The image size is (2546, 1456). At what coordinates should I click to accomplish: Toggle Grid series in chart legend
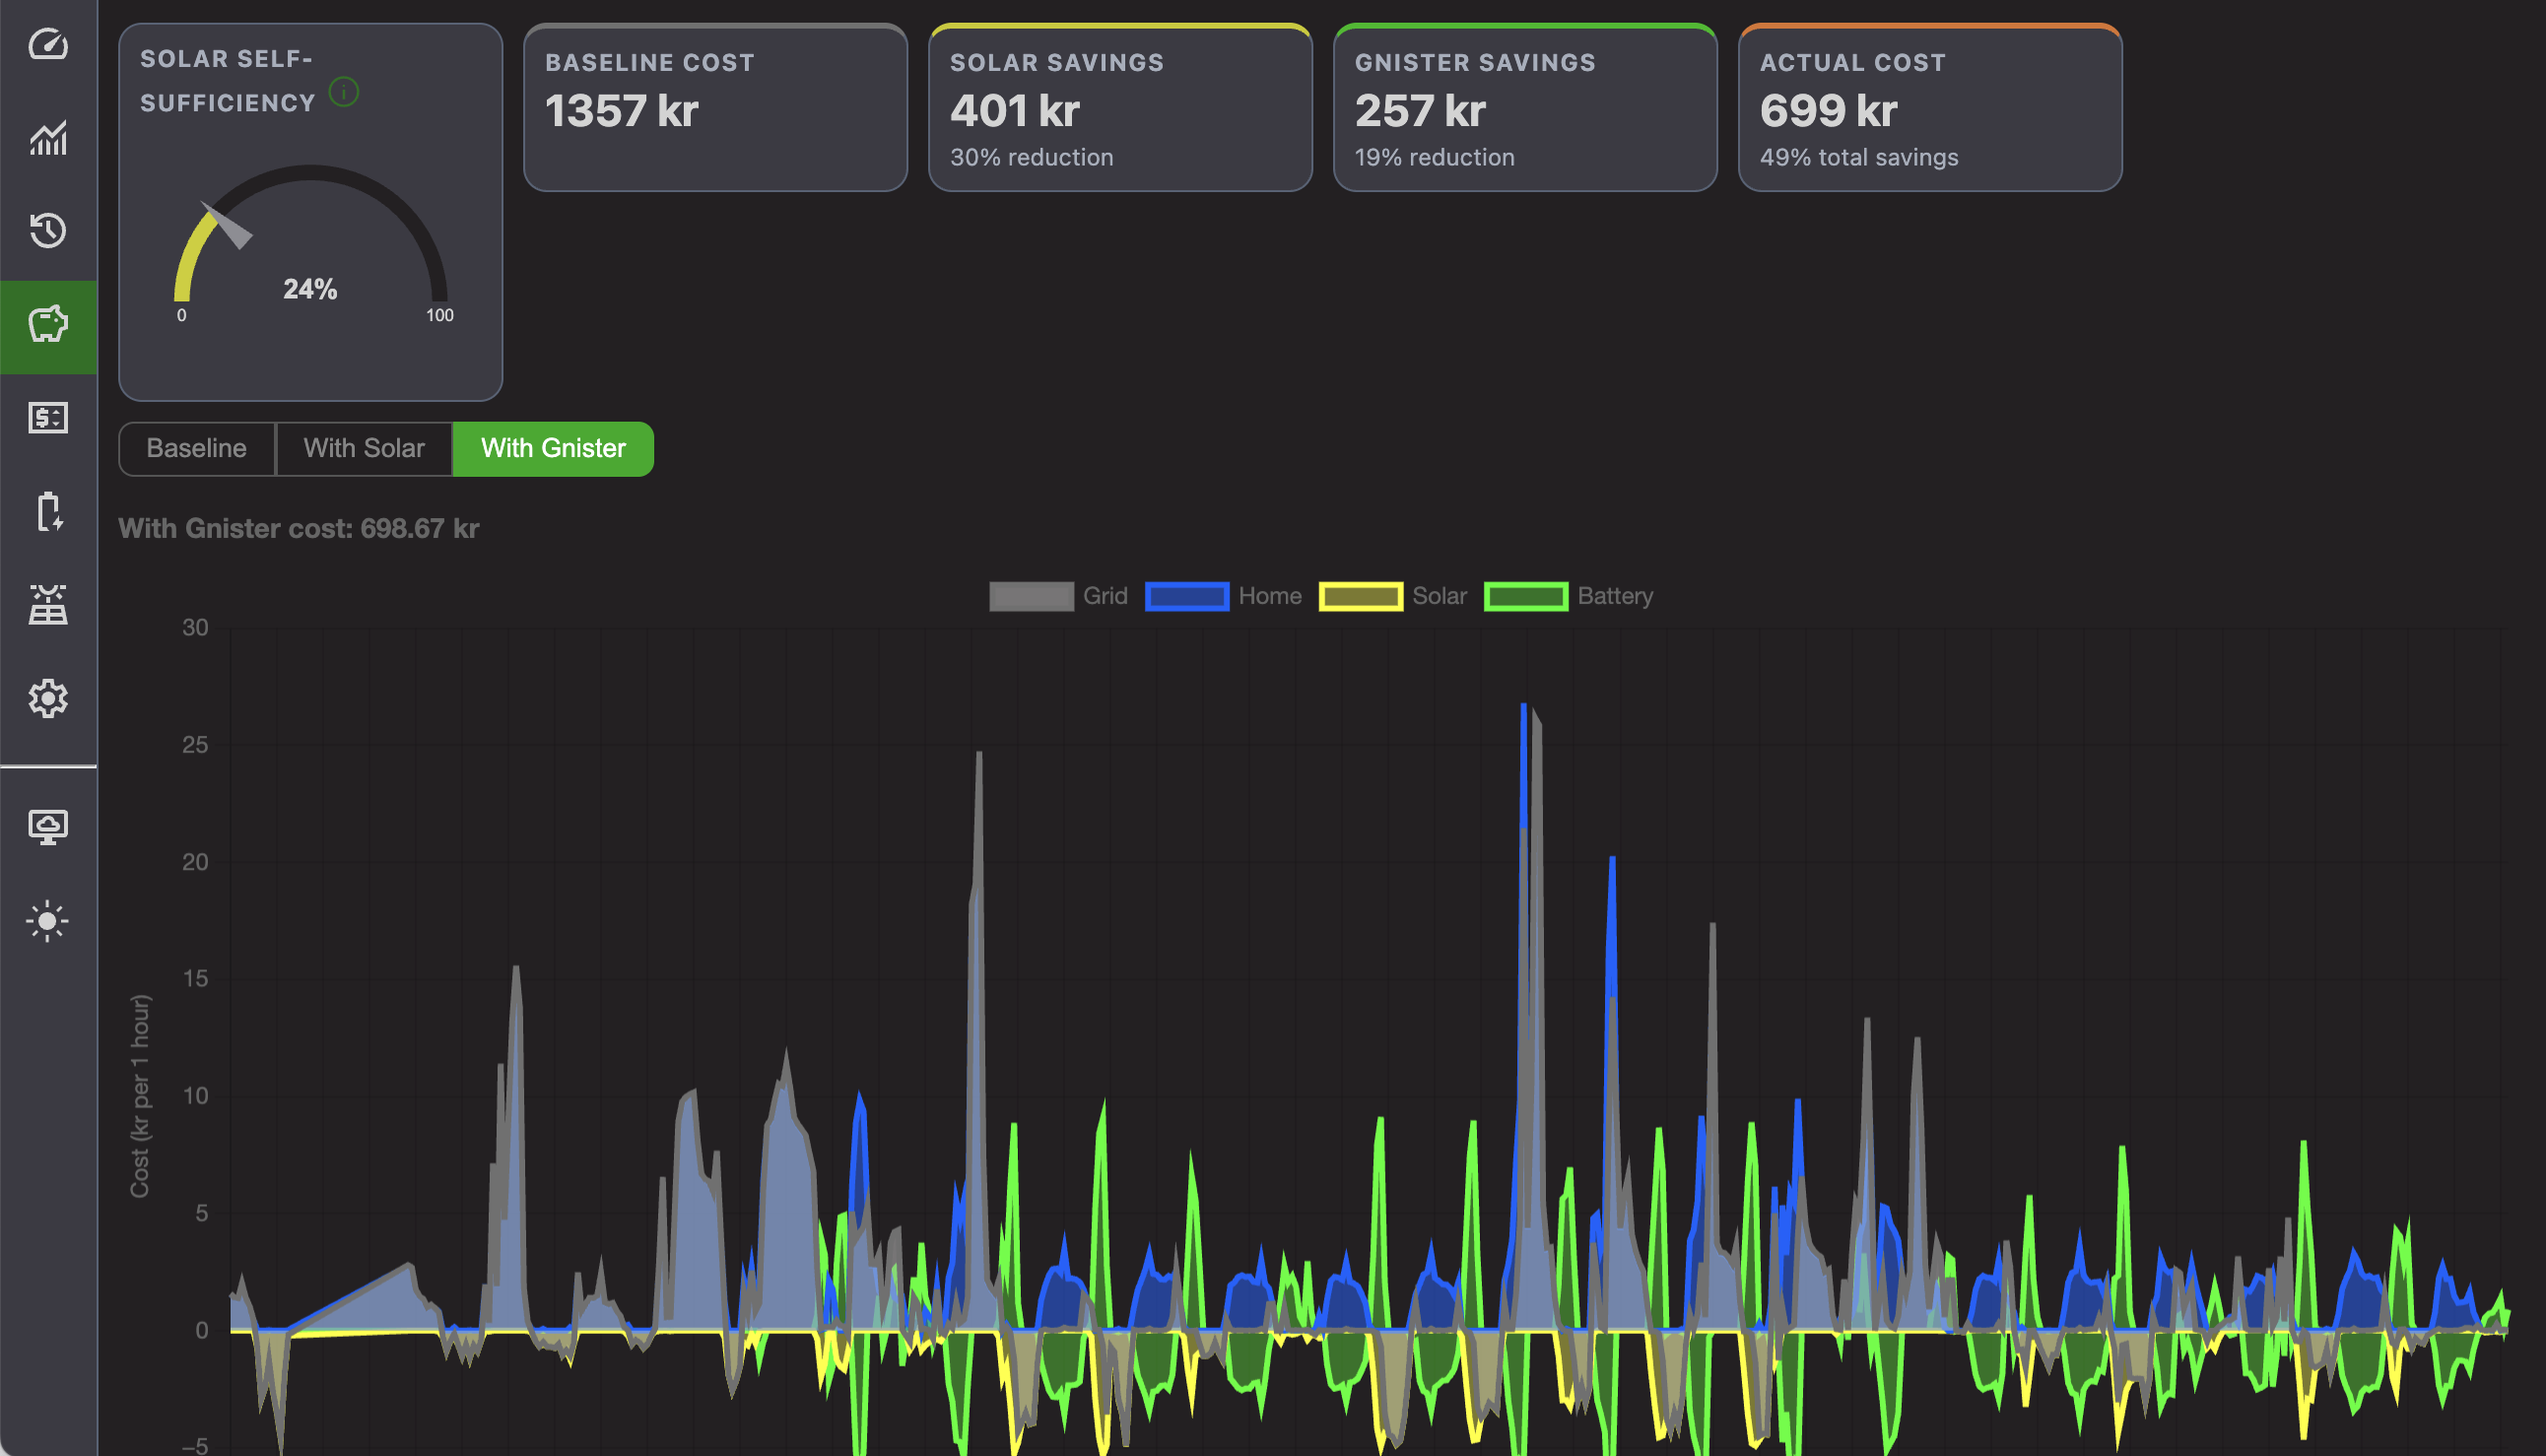point(1058,596)
